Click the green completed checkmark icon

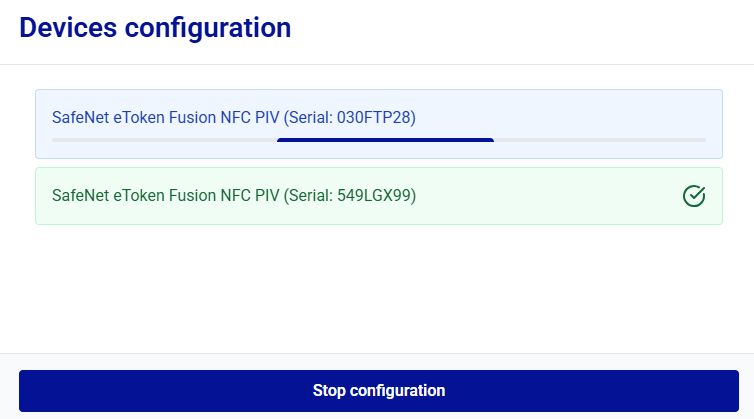tap(694, 196)
